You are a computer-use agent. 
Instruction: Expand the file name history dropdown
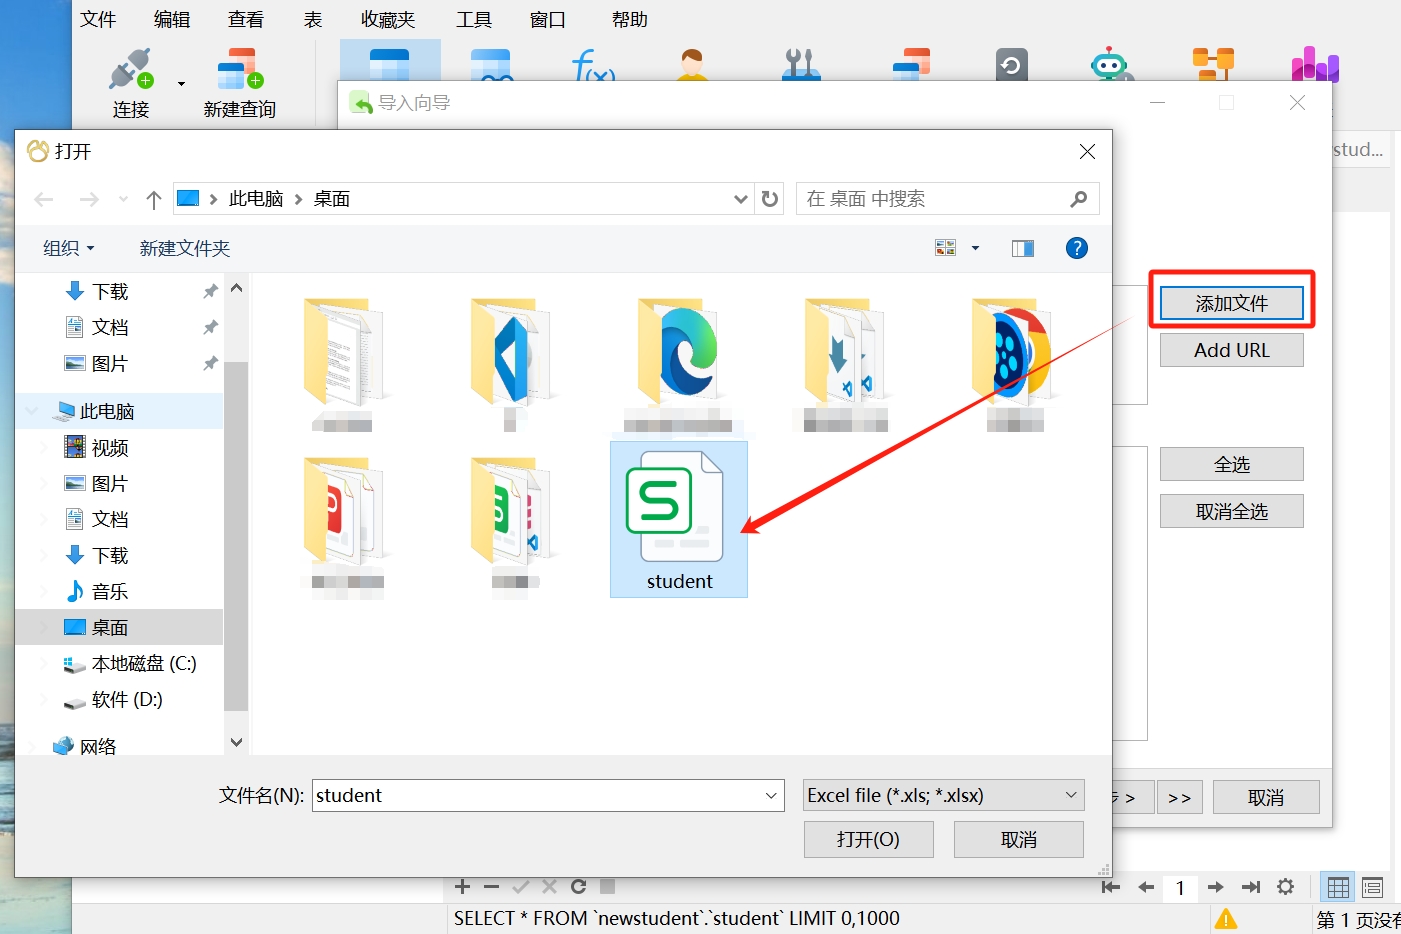[771, 795]
